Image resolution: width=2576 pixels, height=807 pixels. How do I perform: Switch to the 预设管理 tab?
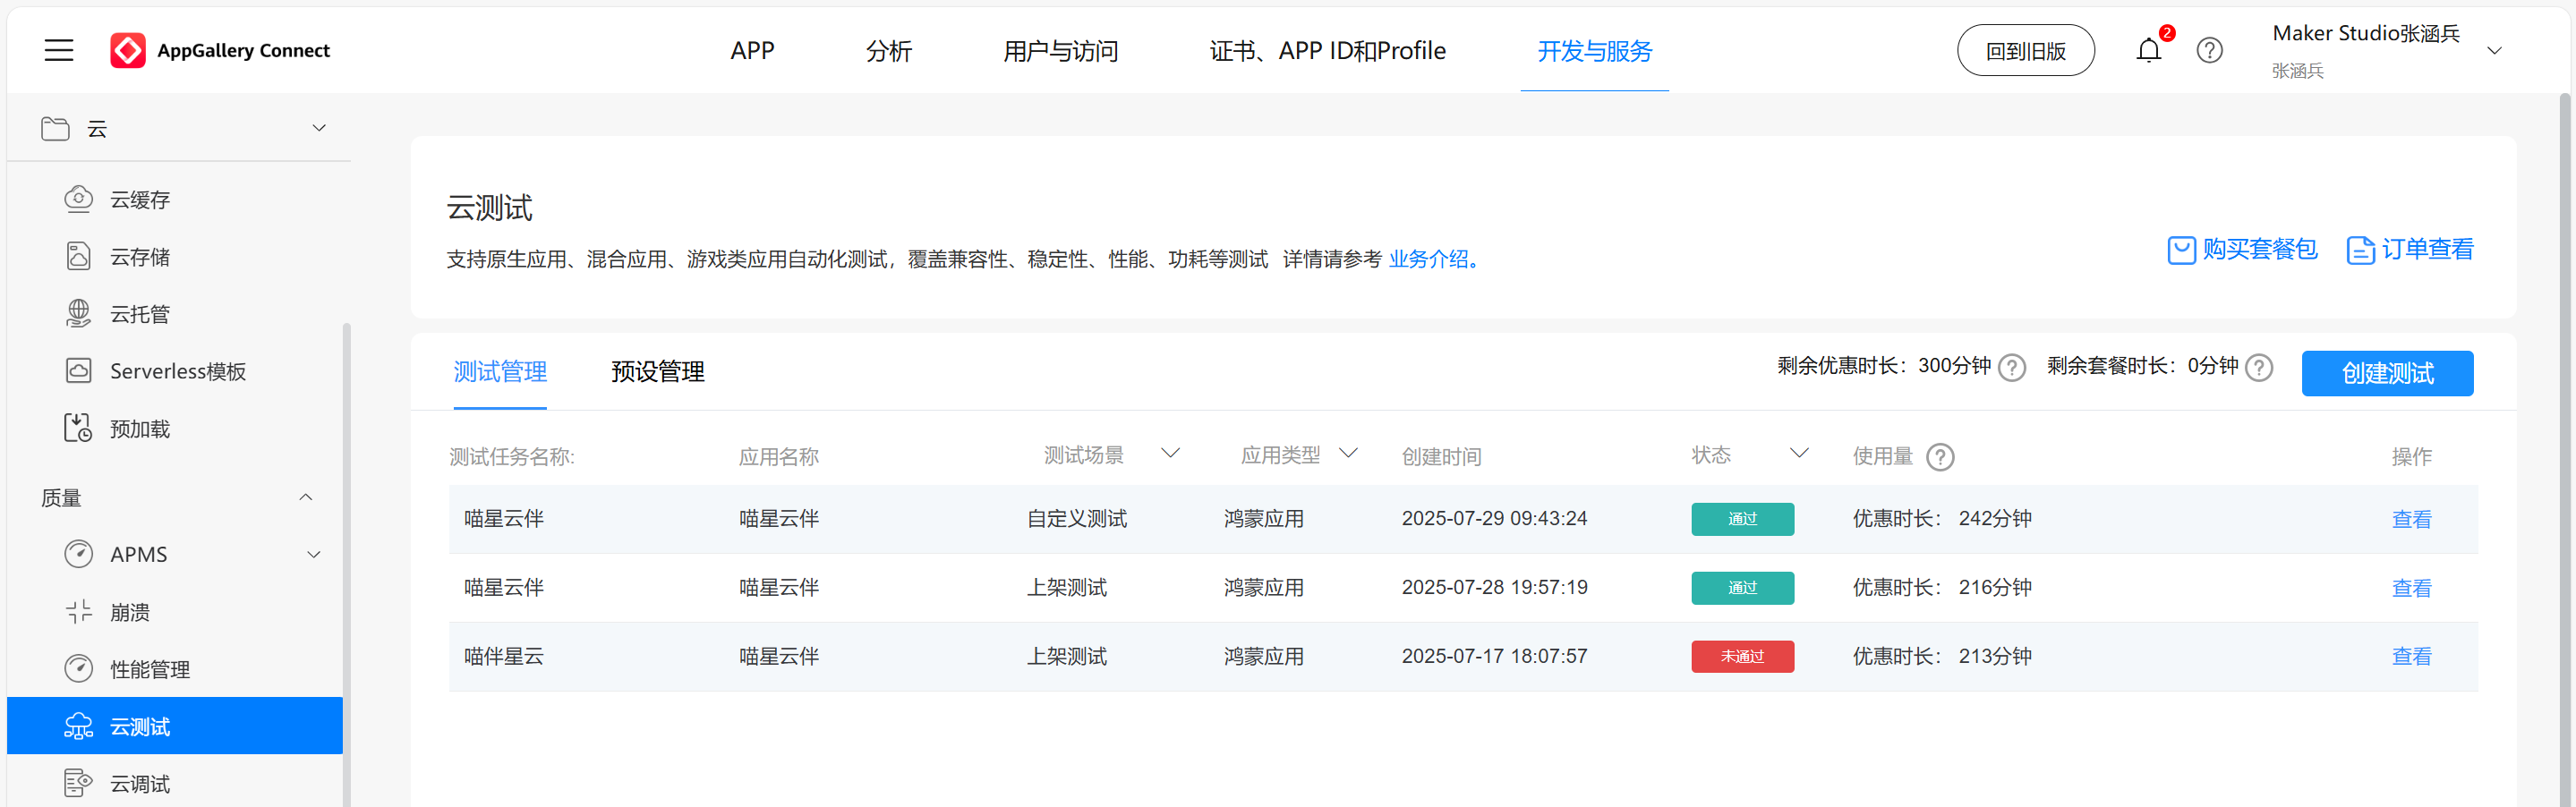pos(658,372)
